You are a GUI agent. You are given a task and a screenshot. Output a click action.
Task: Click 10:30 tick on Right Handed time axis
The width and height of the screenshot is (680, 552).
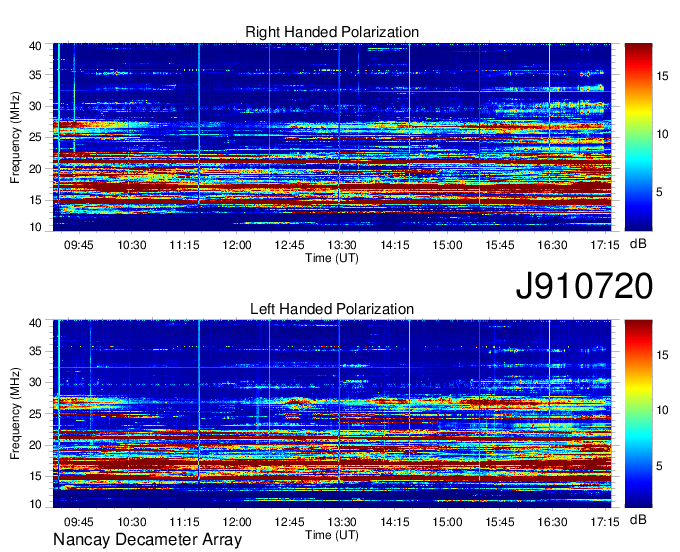[x=132, y=245]
